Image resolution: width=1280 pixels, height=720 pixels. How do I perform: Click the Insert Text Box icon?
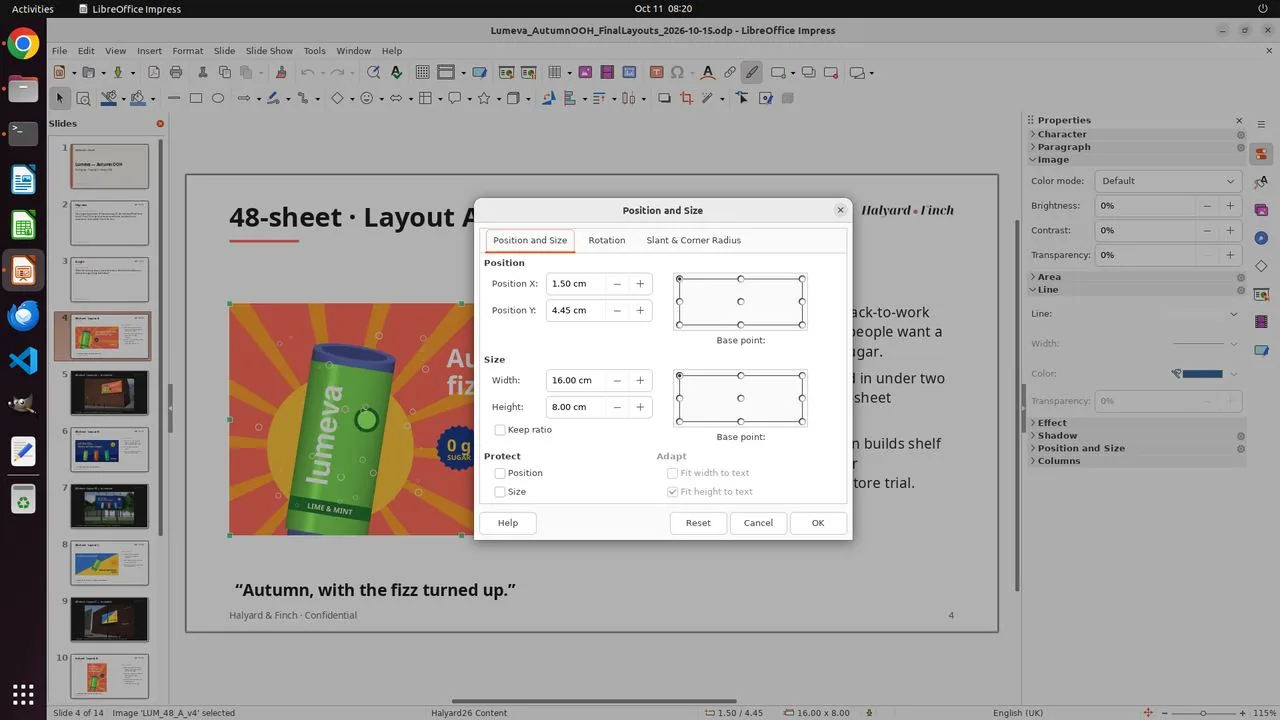tap(656, 72)
